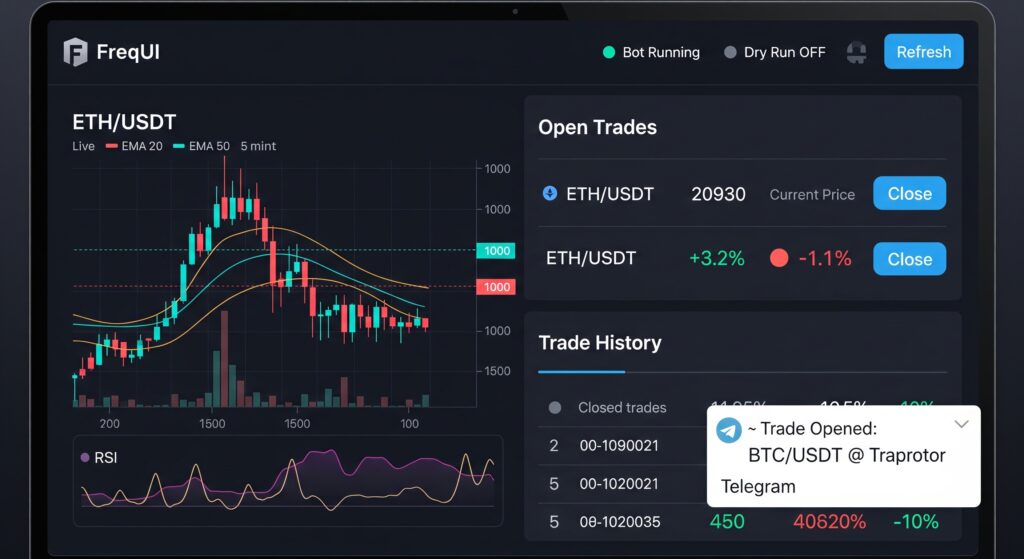
Task: Click the red circle beside -1.1%
Action: tap(779, 258)
